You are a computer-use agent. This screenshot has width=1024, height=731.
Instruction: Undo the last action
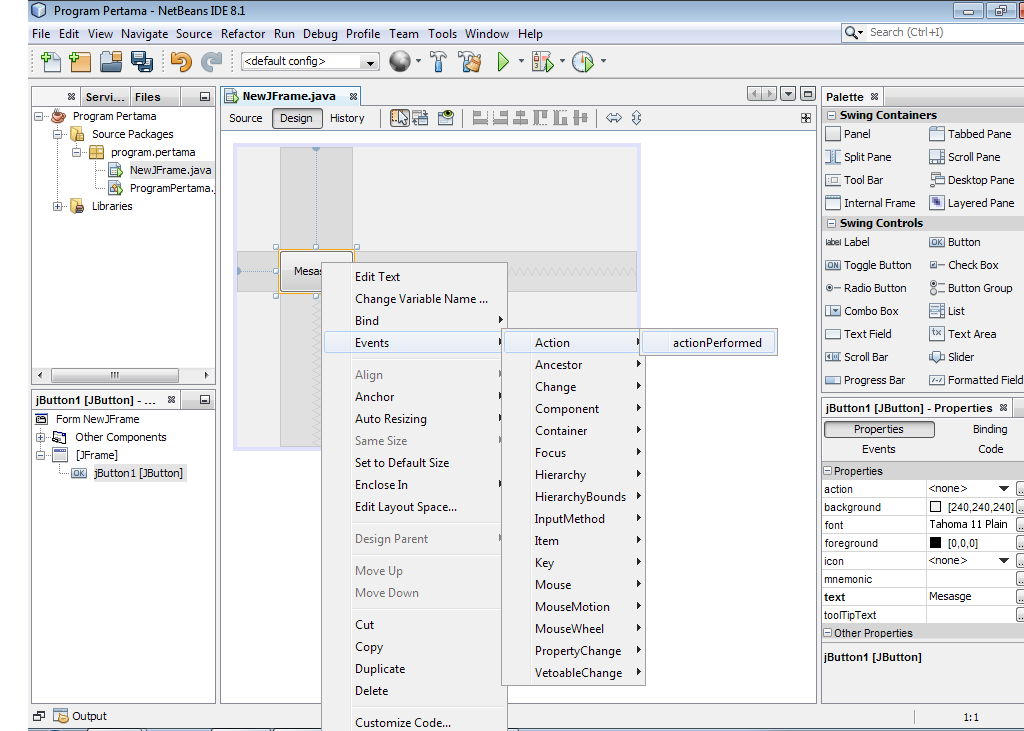pyautogui.click(x=180, y=61)
